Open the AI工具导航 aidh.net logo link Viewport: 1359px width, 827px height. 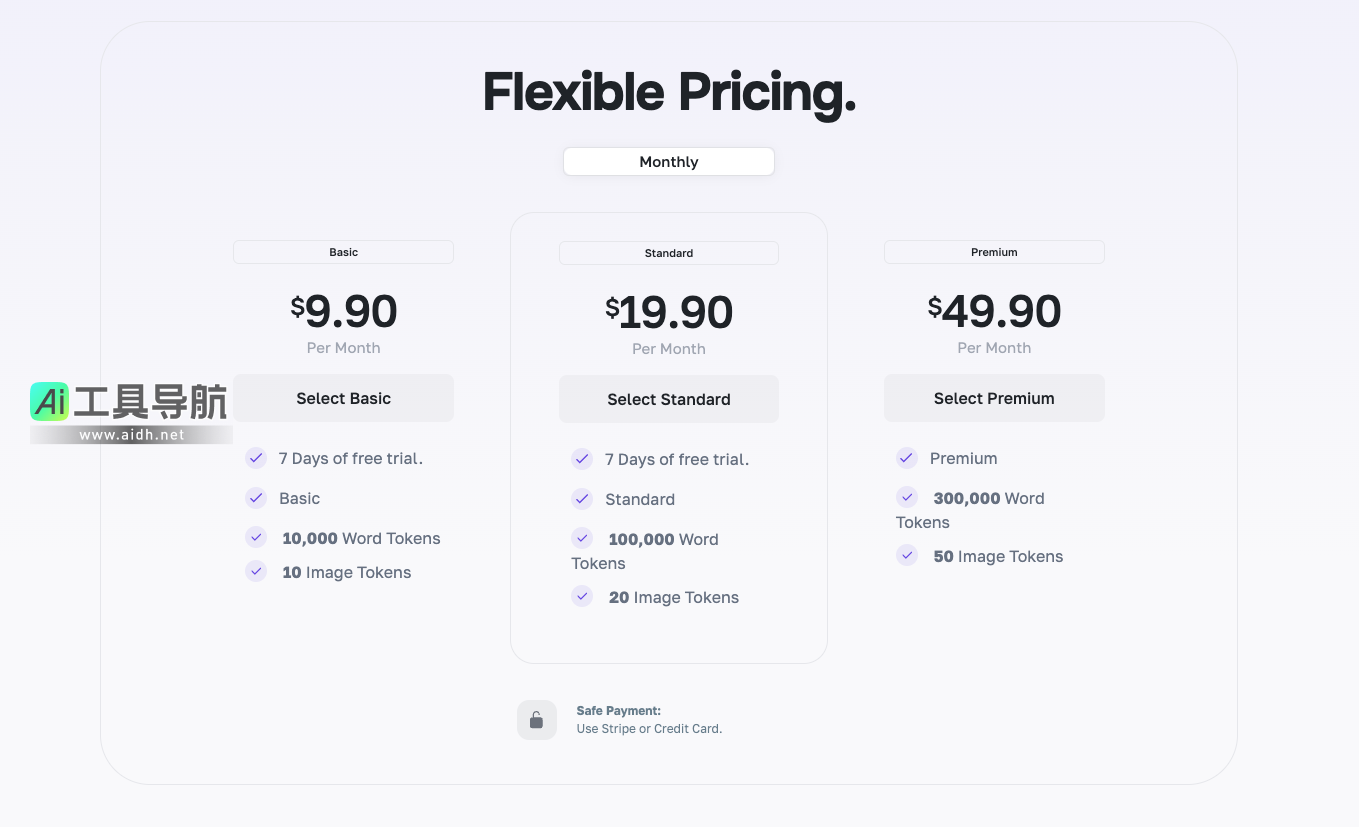[x=130, y=412]
